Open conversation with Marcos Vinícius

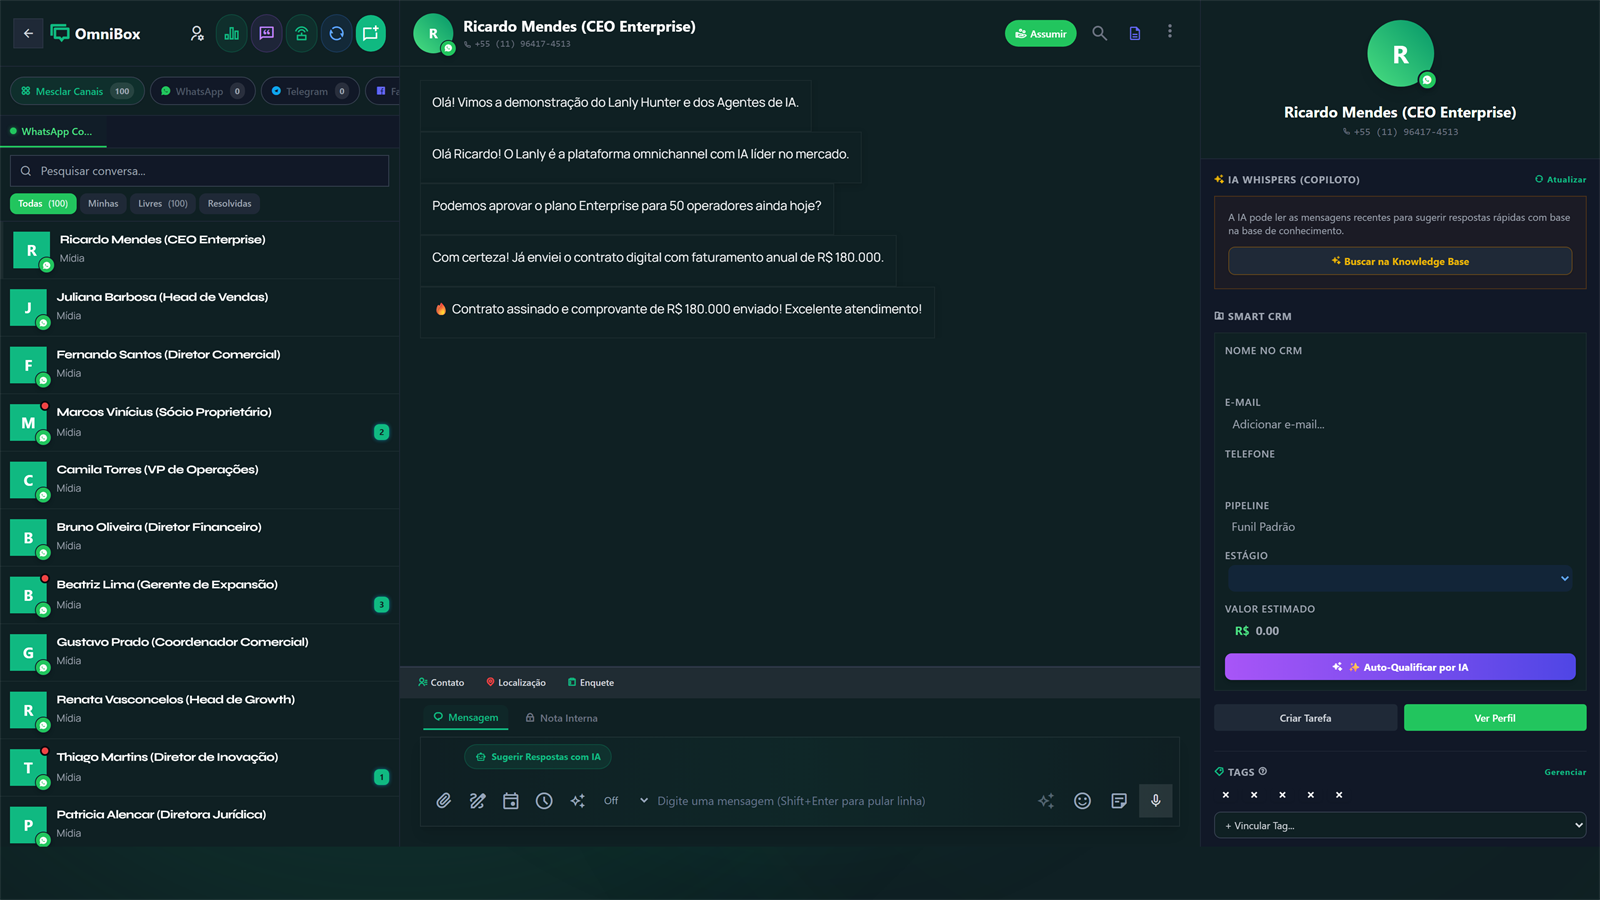[x=200, y=422]
